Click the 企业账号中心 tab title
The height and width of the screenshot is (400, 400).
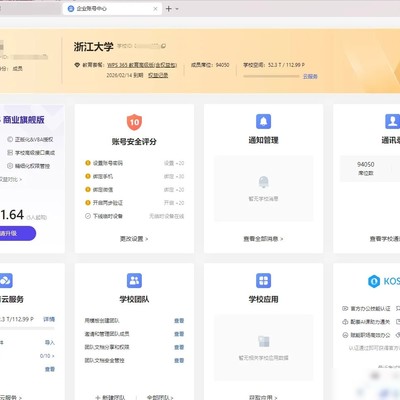(92, 9)
